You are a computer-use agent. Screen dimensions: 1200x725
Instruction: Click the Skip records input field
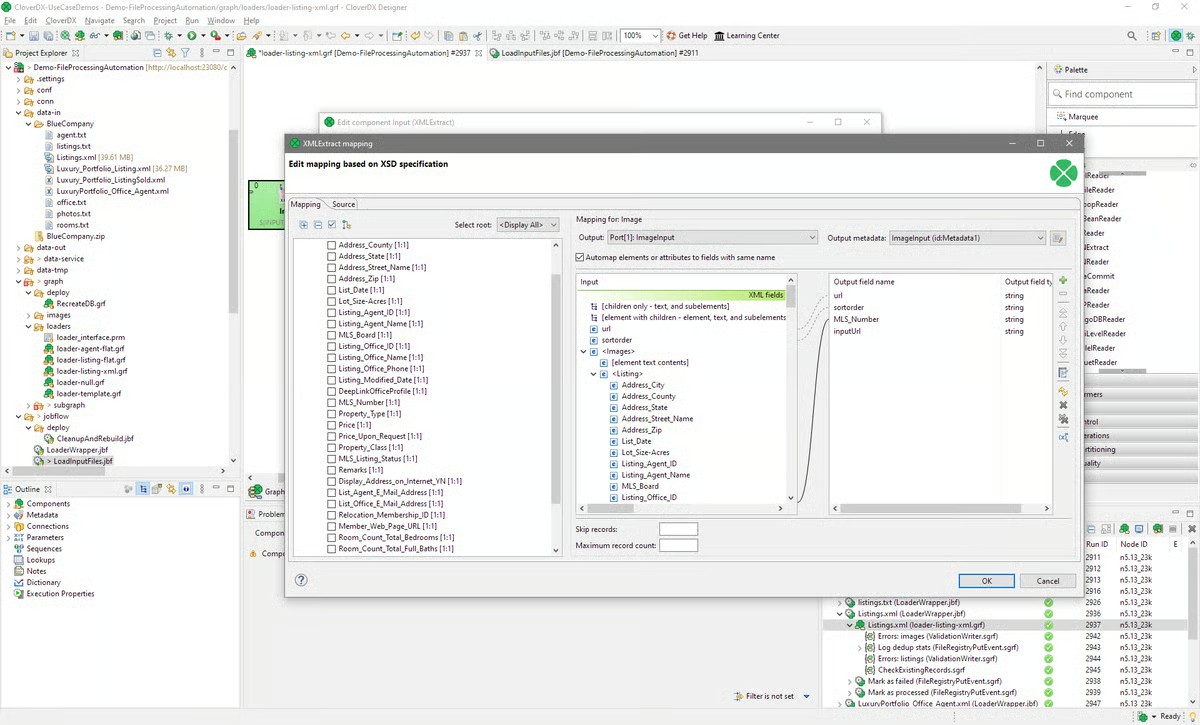click(x=678, y=529)
